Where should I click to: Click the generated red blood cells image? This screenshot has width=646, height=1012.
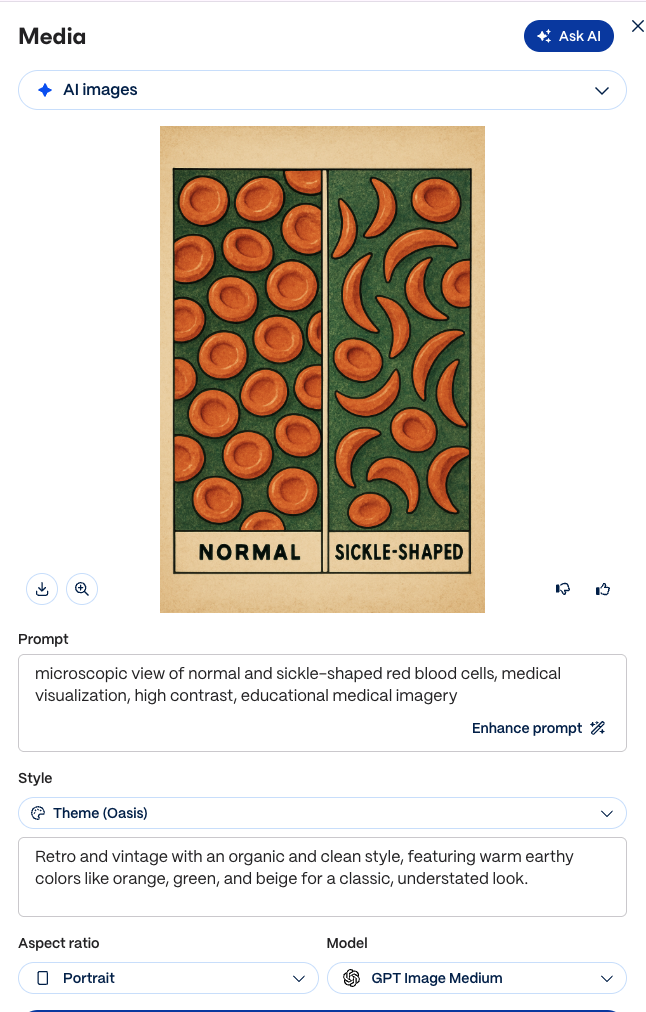pyautogui.click(x=322, y=369)
